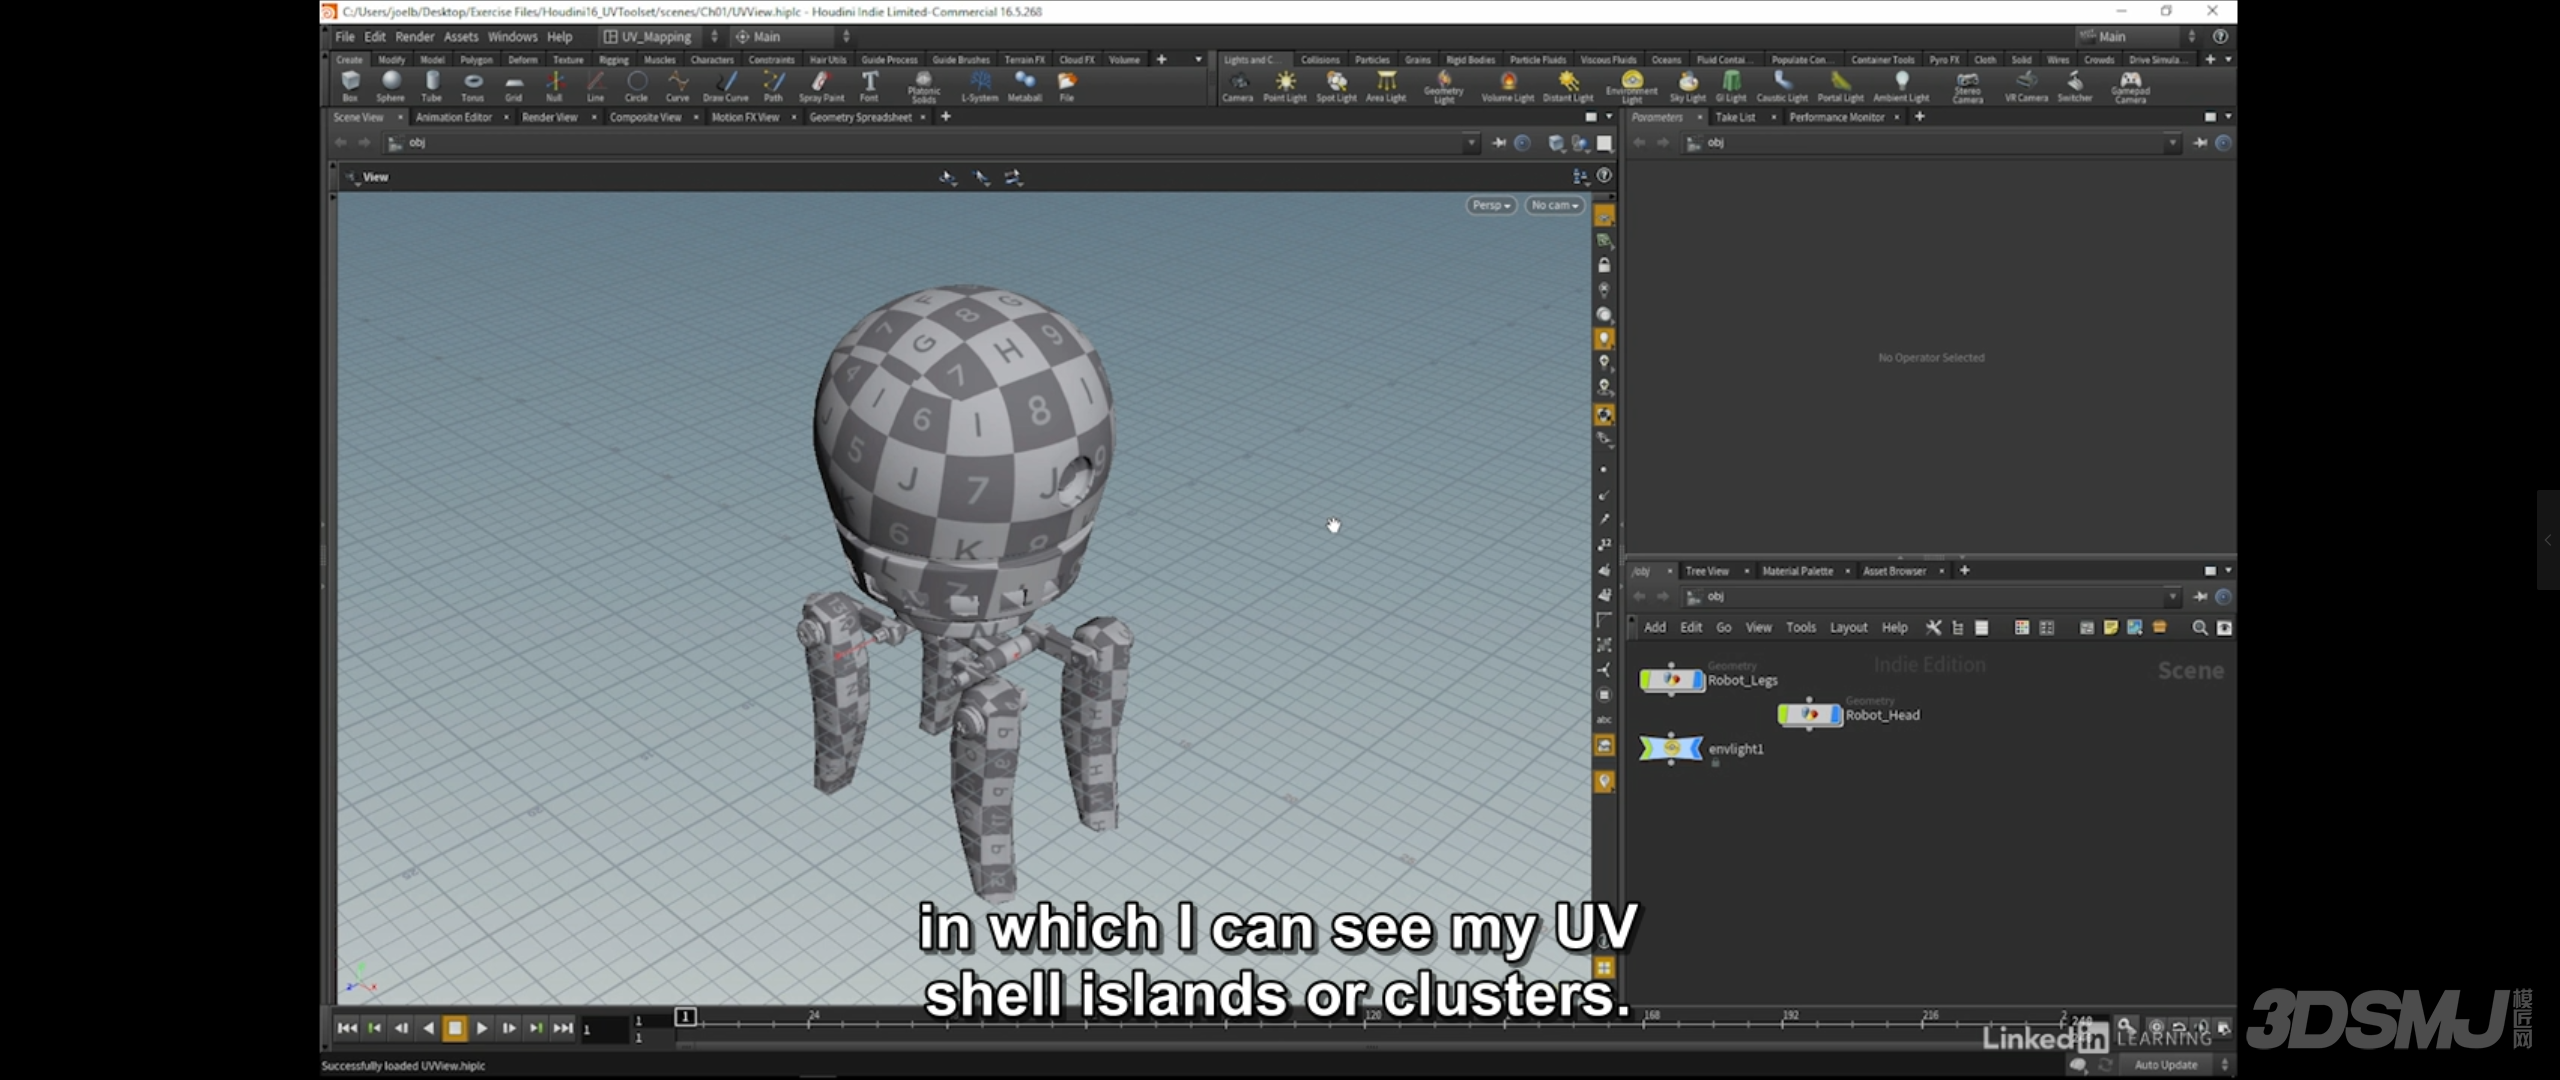
Task: Jump to first frame in playbar
Action: [x=346, y=1028]
